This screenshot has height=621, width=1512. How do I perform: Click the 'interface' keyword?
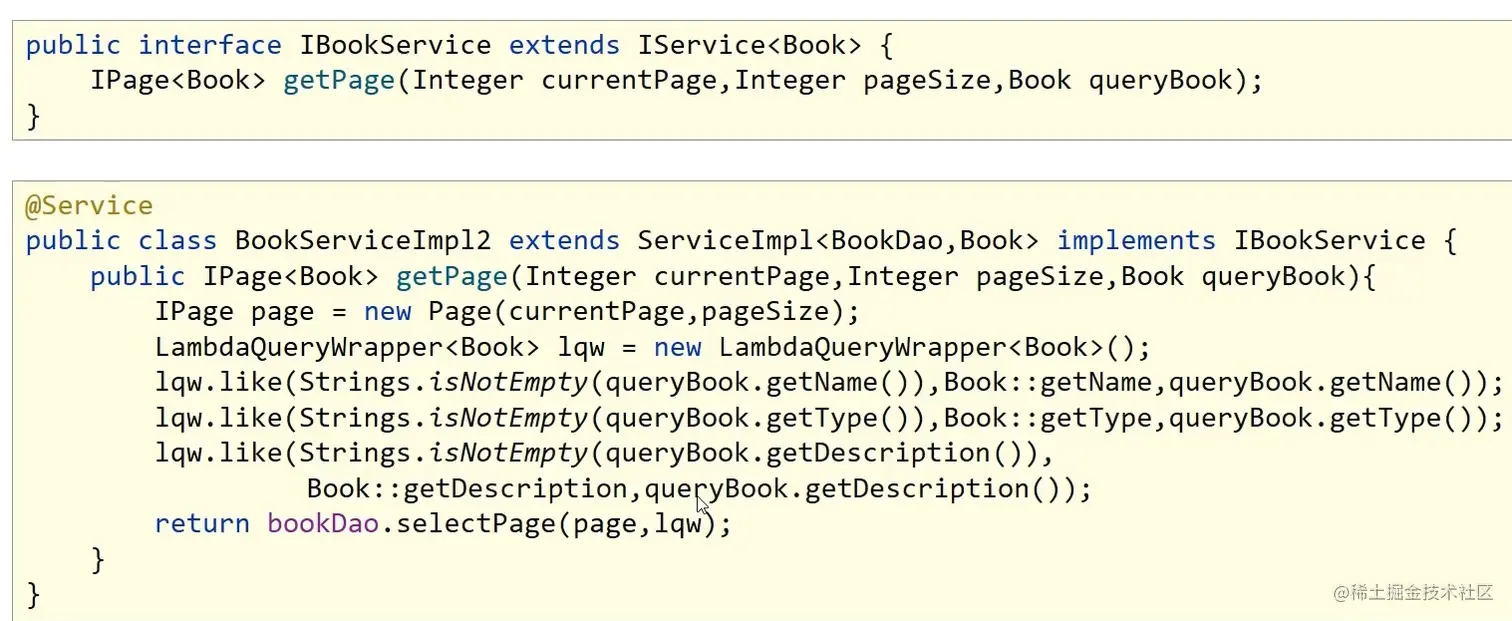[210, 46]
